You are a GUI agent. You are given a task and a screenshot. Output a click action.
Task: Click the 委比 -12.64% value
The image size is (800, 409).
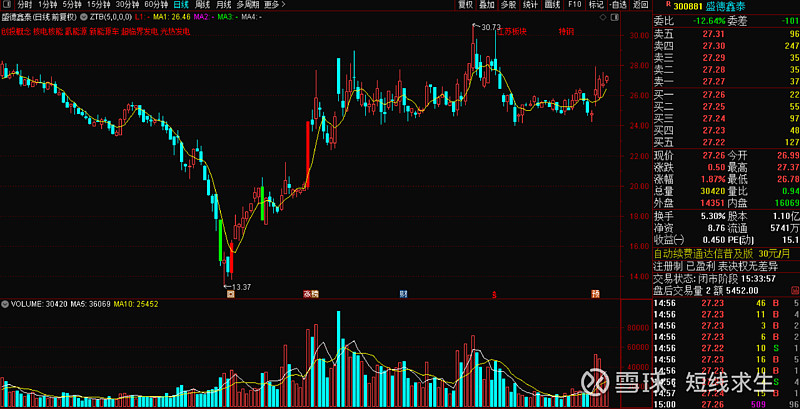[709, 21]
